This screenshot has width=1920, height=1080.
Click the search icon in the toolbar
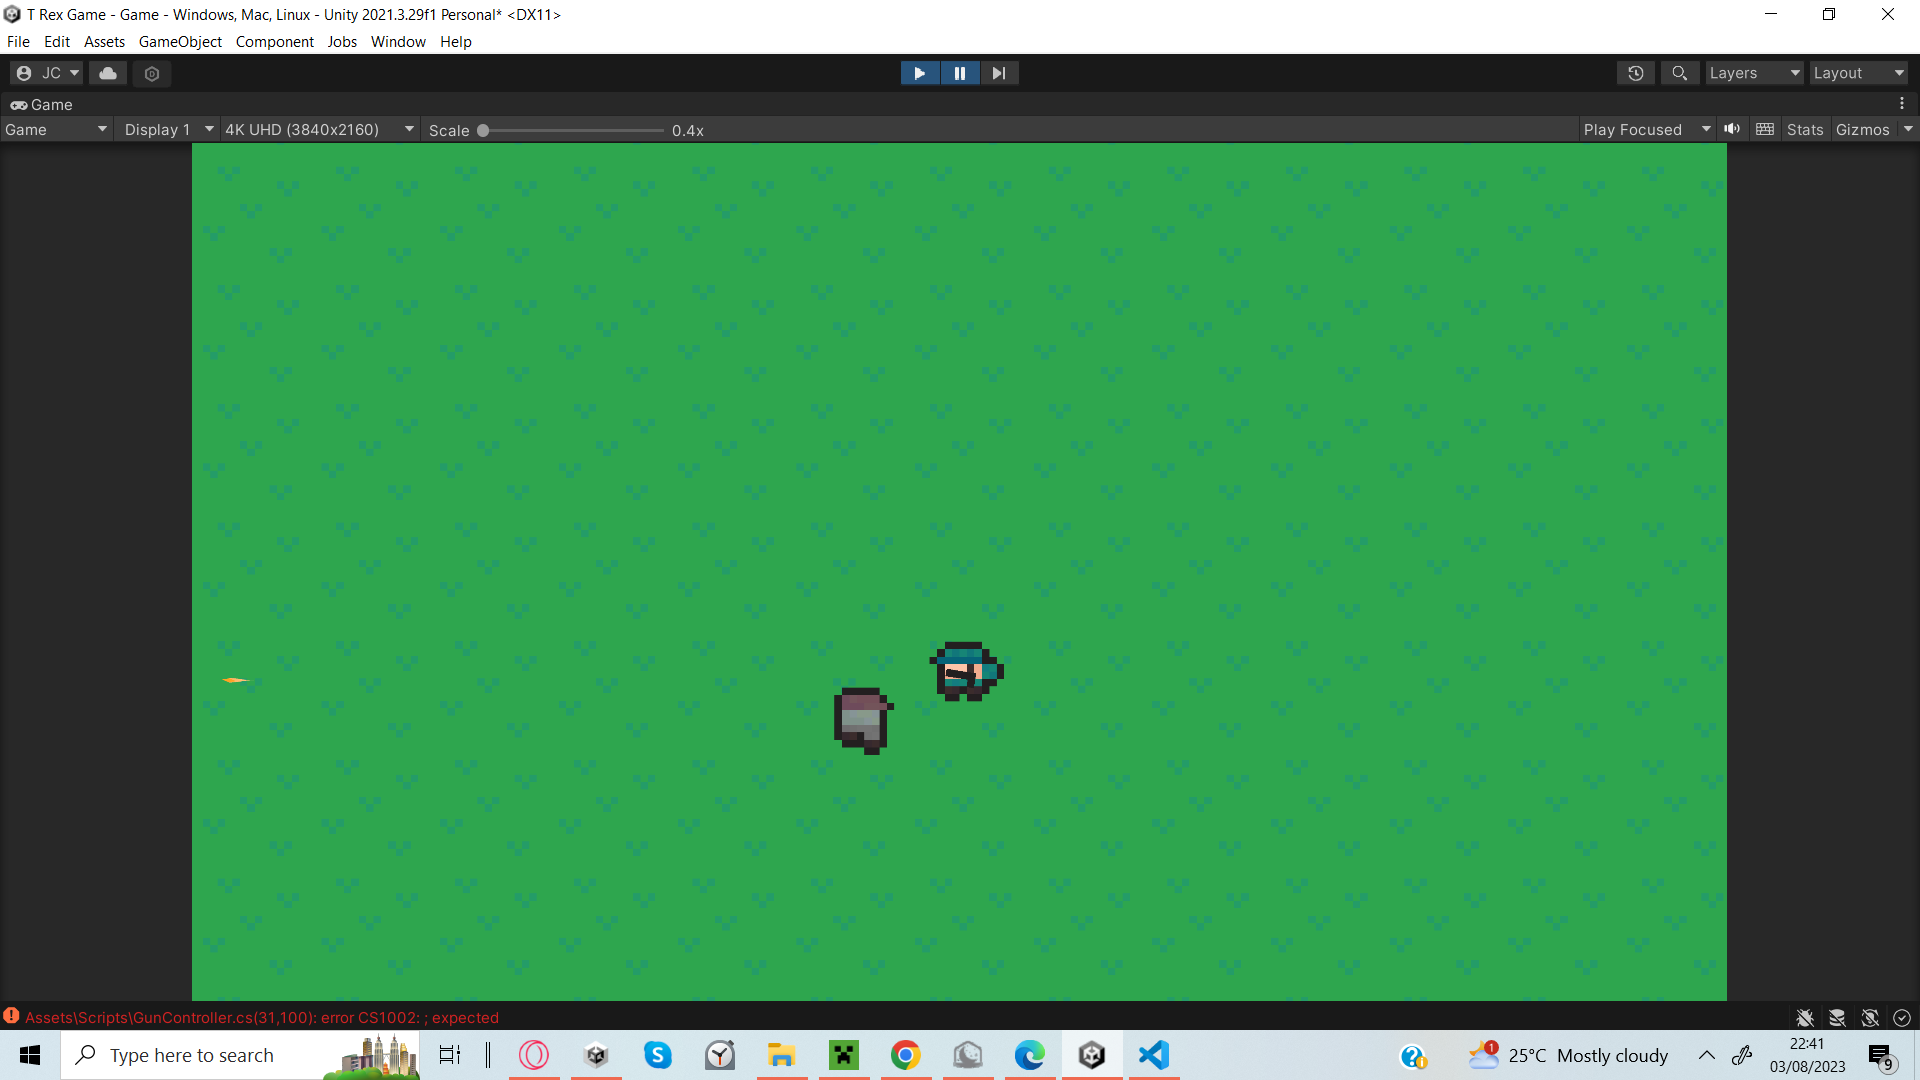(x=1679, y=73)
